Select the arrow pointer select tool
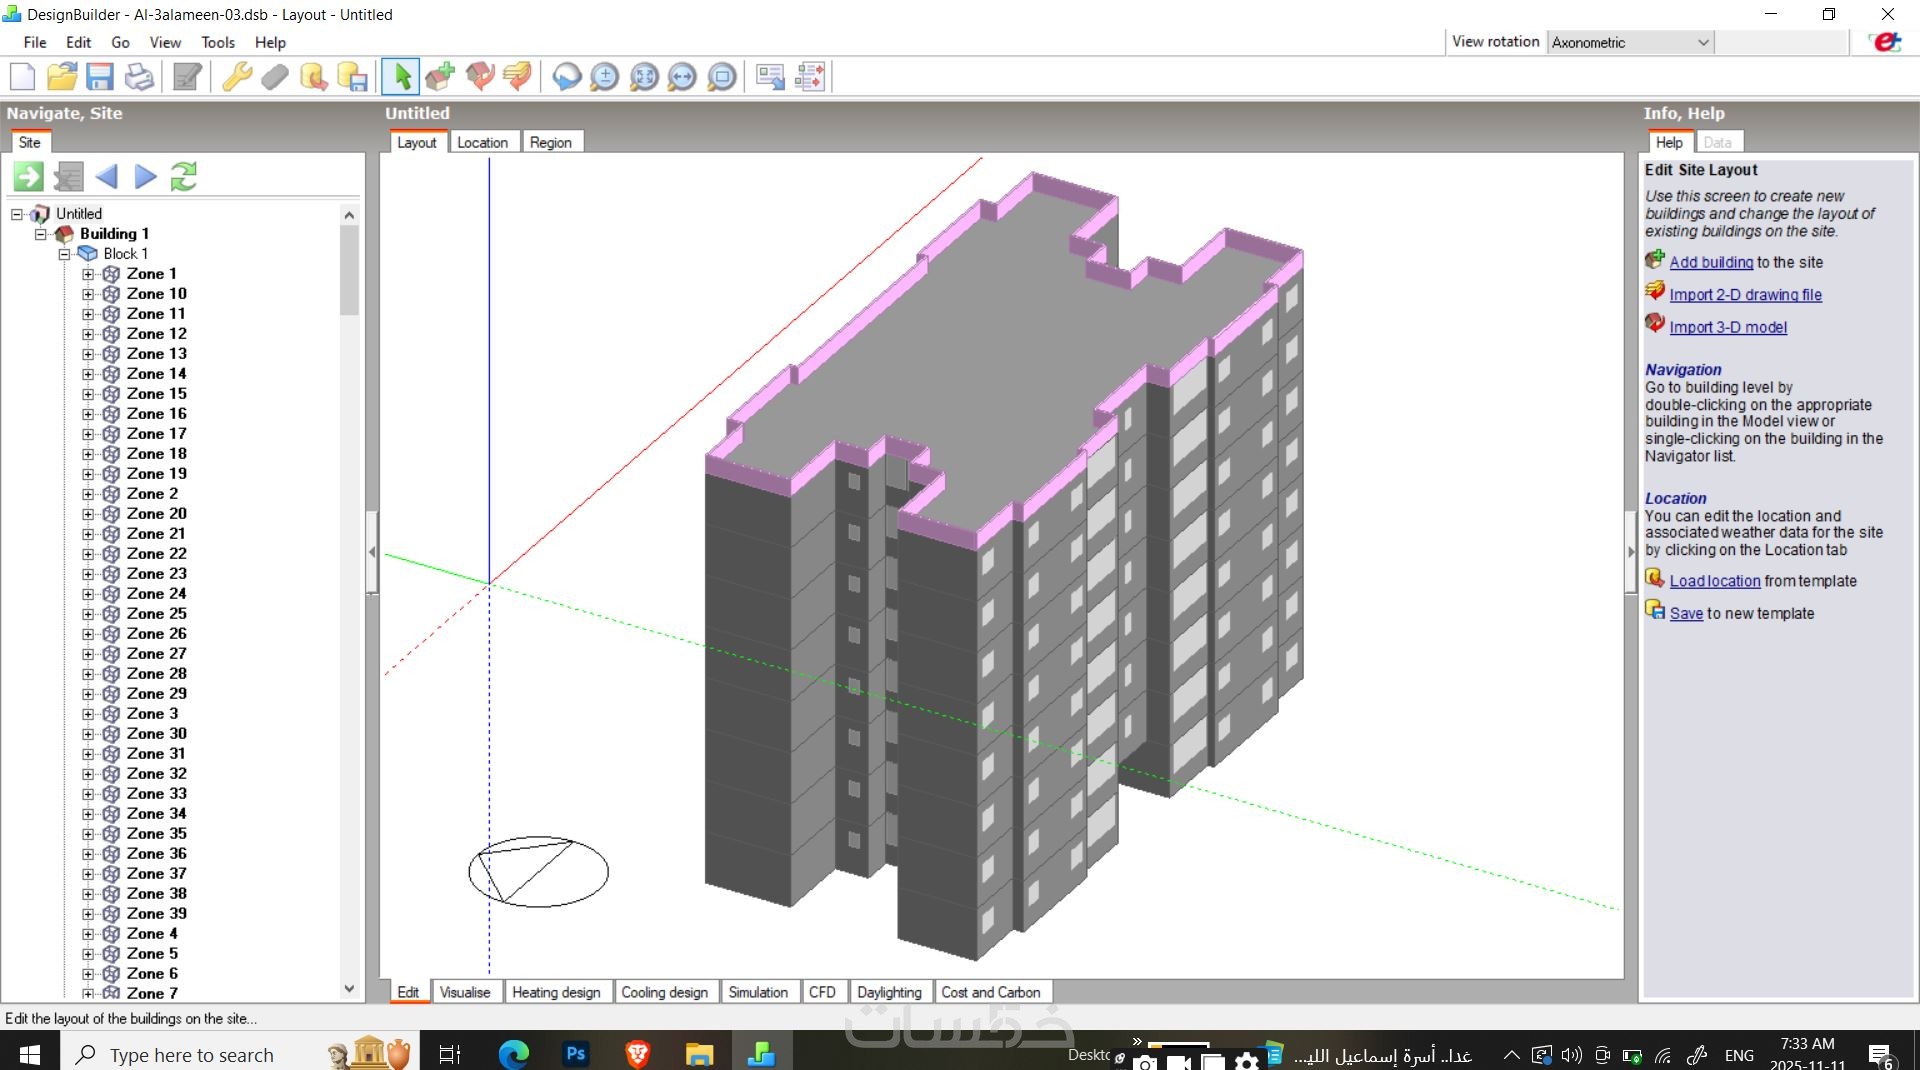 coord(402,77)
